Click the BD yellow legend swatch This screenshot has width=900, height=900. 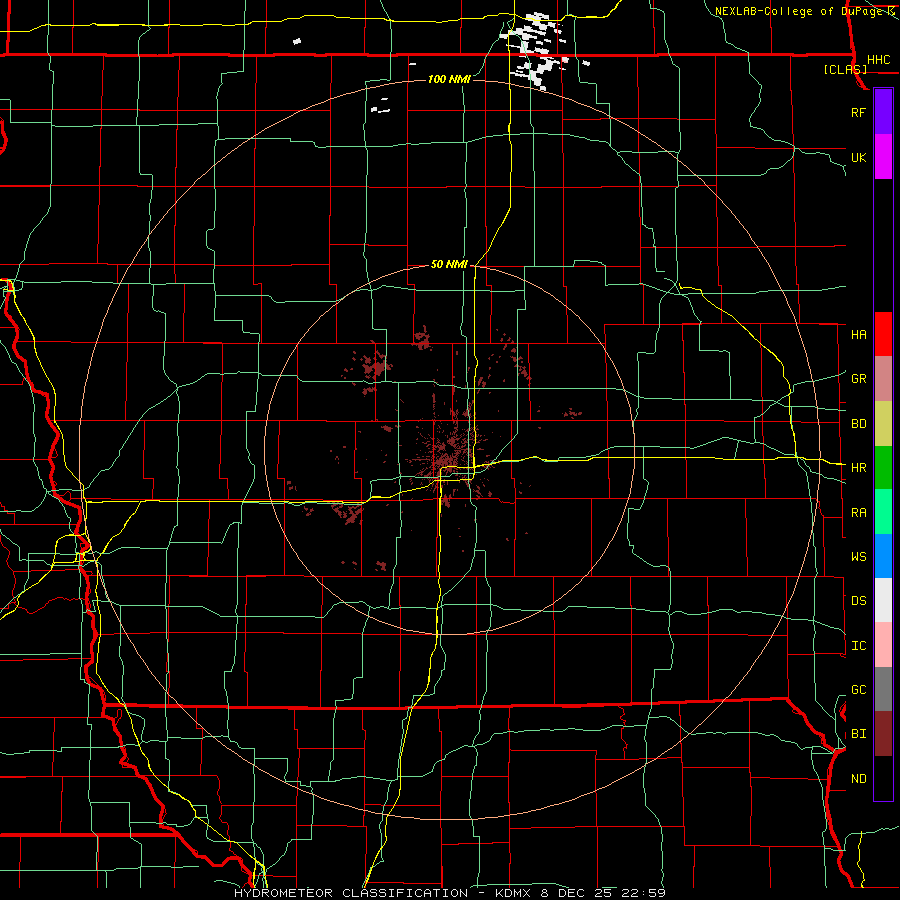click(x=883, y=423)
